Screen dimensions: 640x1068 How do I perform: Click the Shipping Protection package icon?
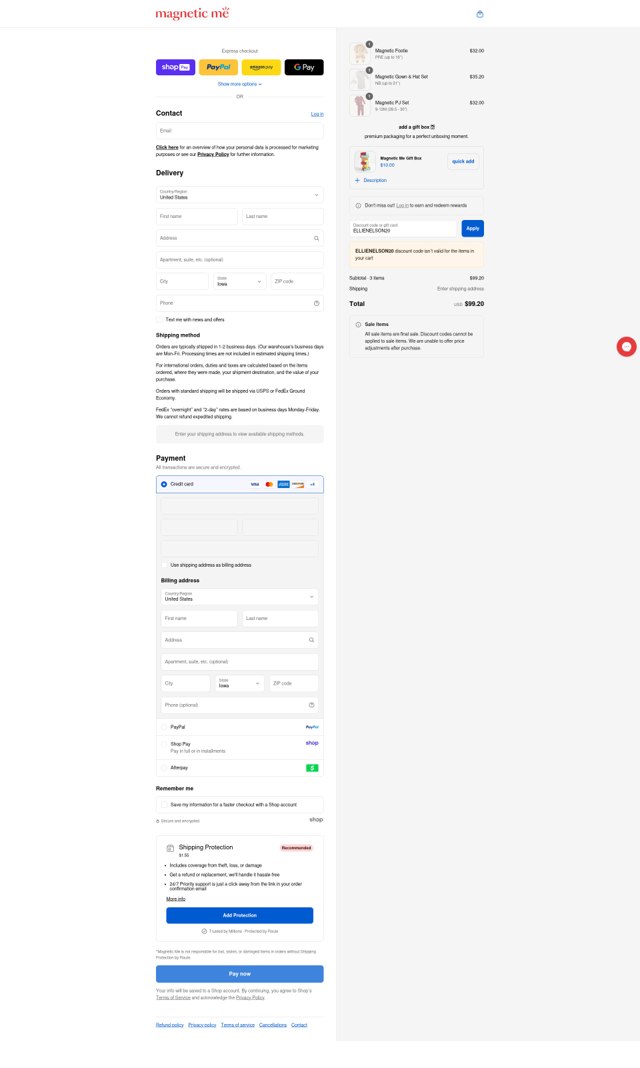click(170, 848)
